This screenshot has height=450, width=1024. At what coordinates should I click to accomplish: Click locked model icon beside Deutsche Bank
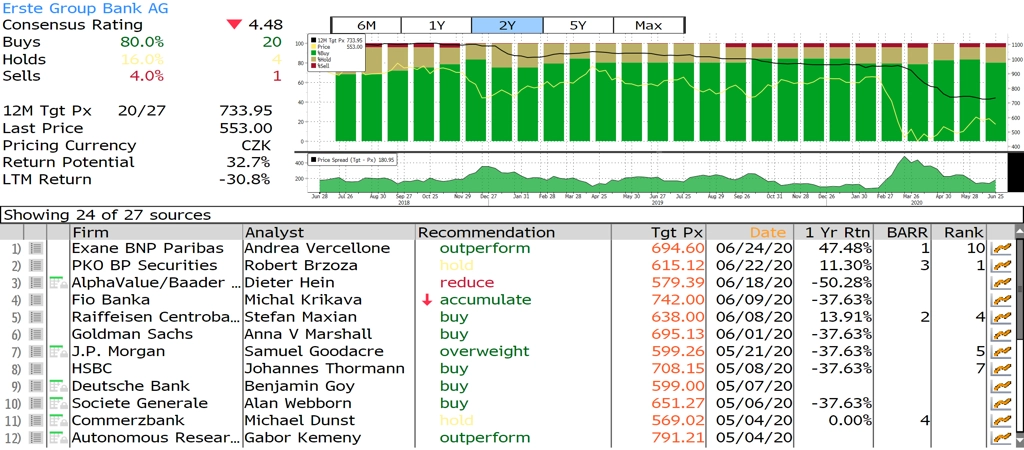point(59,386)
